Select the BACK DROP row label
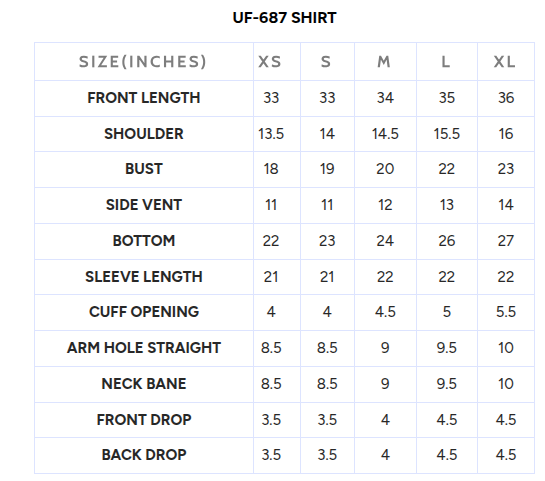The height and width of the screenshot is (481, 545). click(x=144, y=455)
